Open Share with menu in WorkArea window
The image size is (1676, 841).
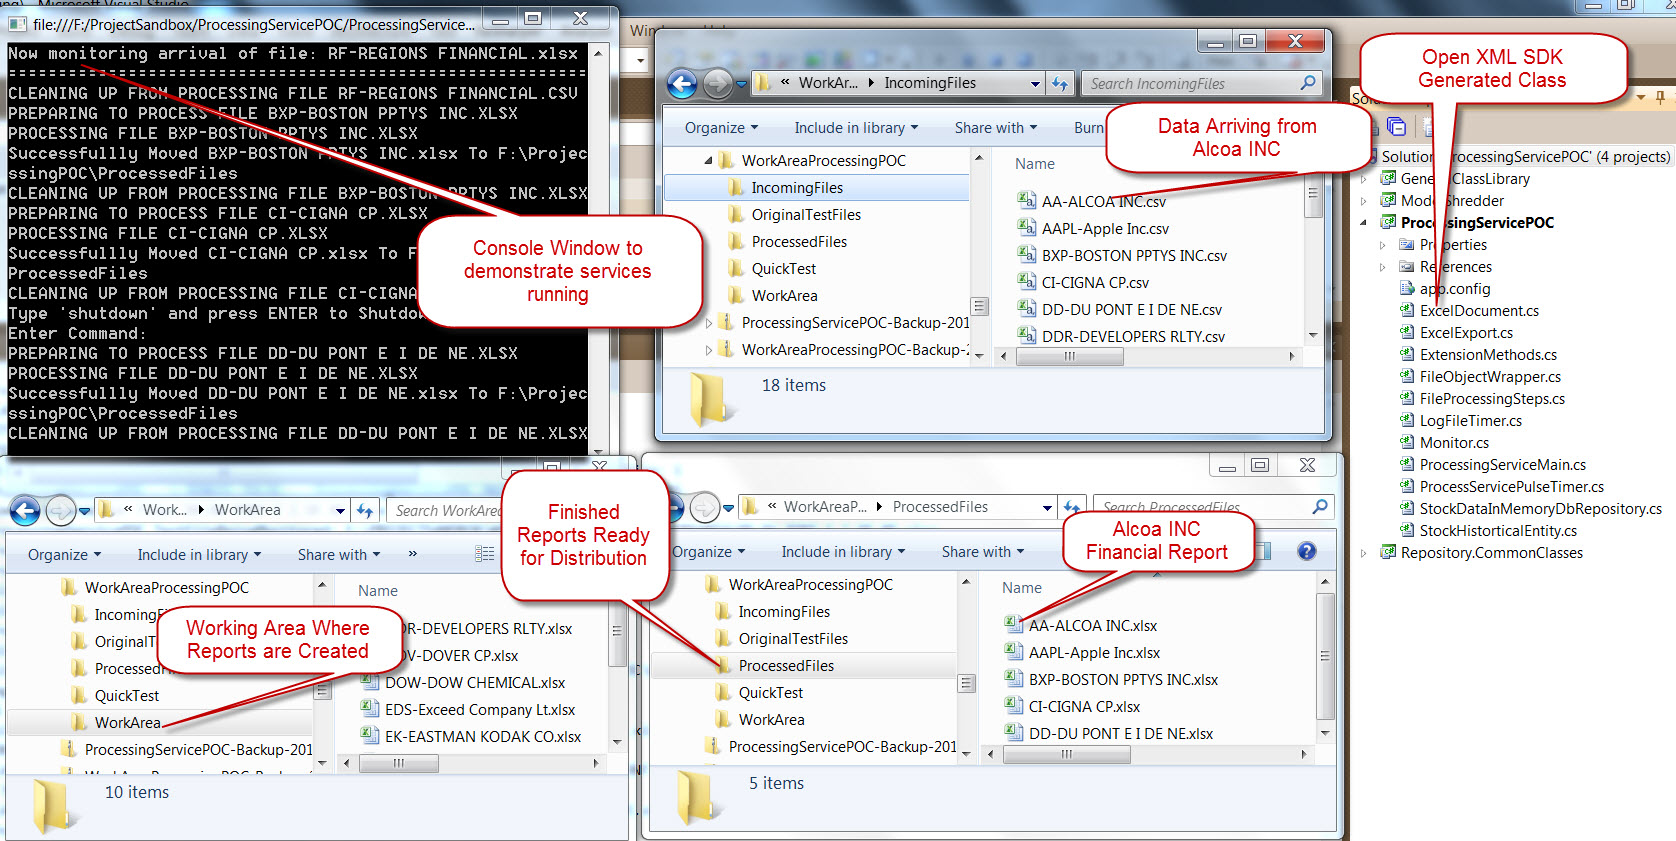point(339,555)
